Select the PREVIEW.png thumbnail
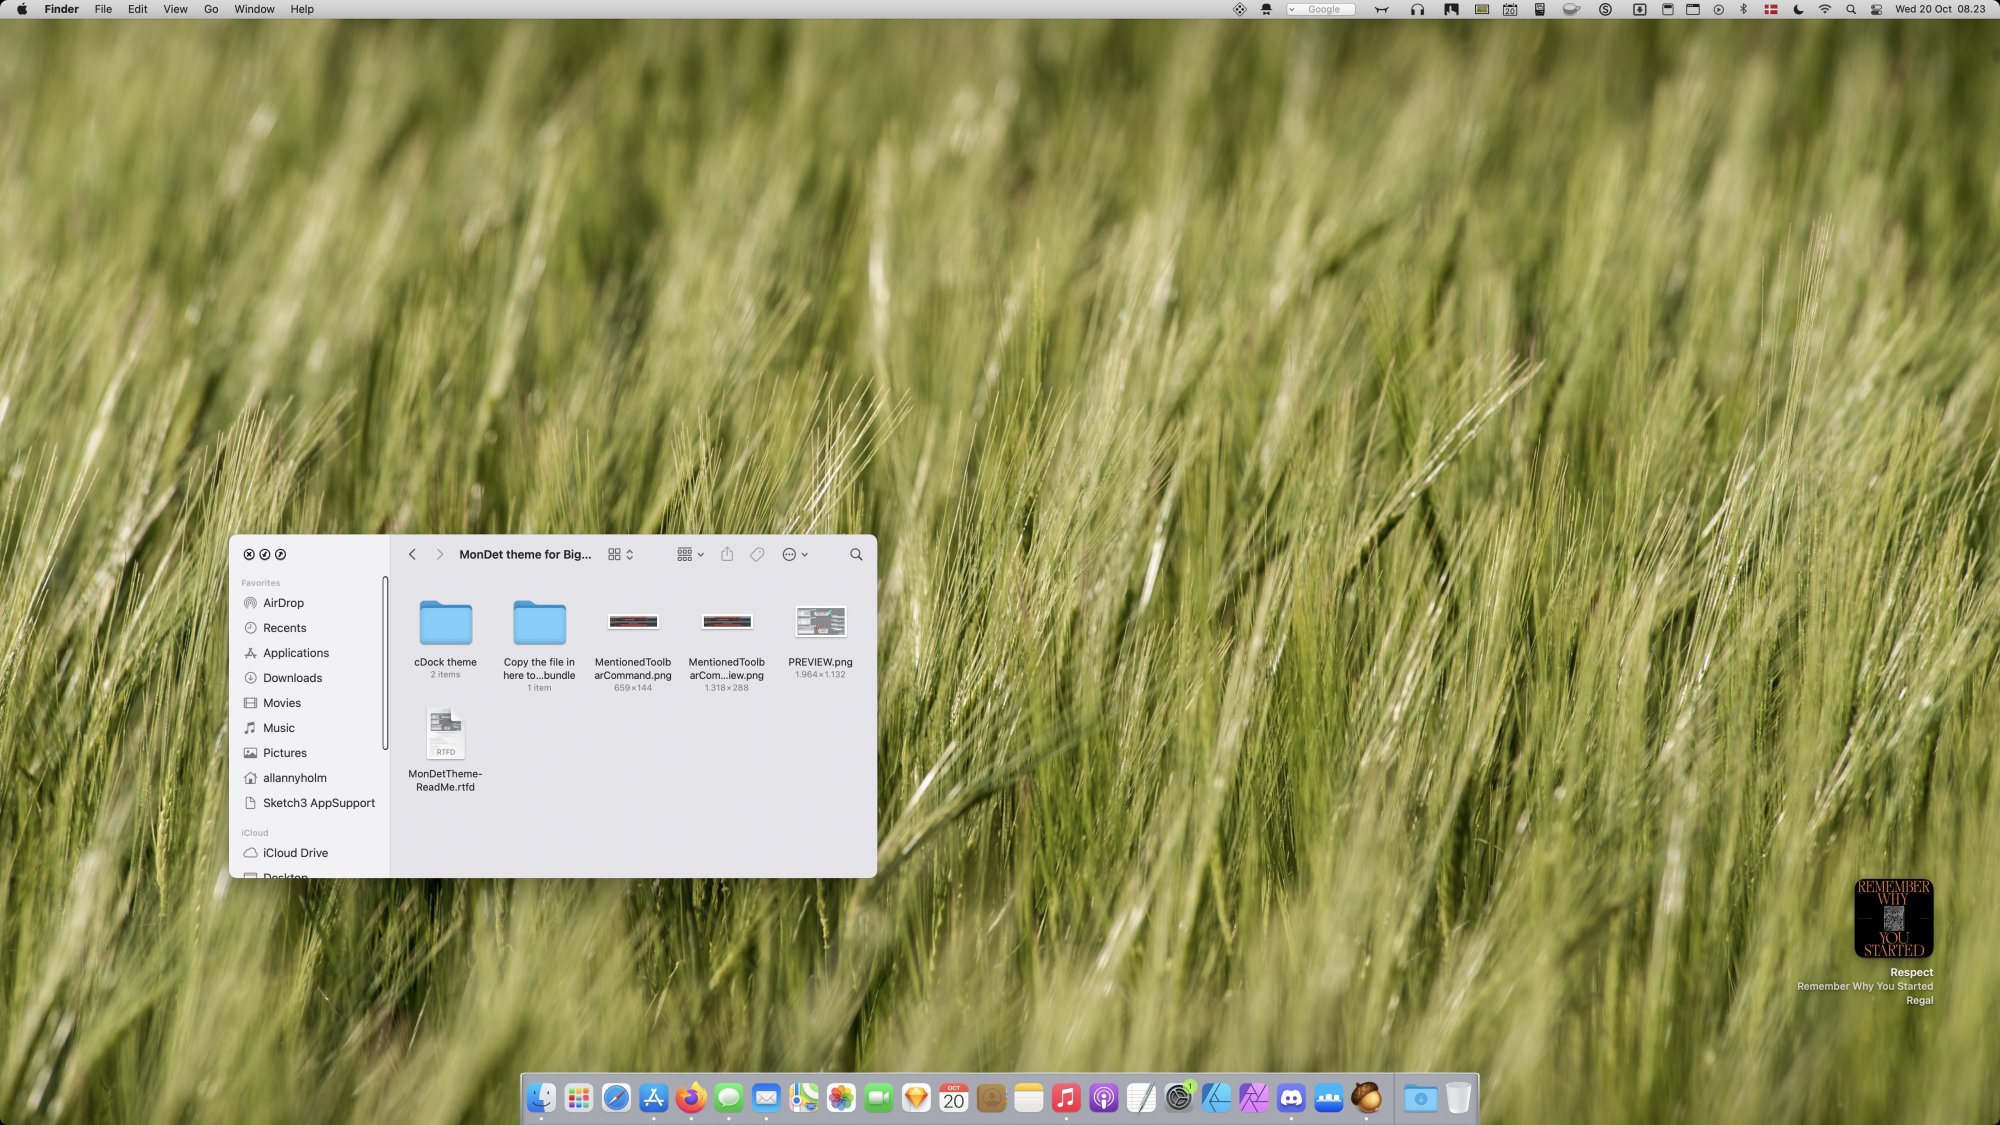Image resolution: width=2000 pixels, height=1125 pixels. 820,622
